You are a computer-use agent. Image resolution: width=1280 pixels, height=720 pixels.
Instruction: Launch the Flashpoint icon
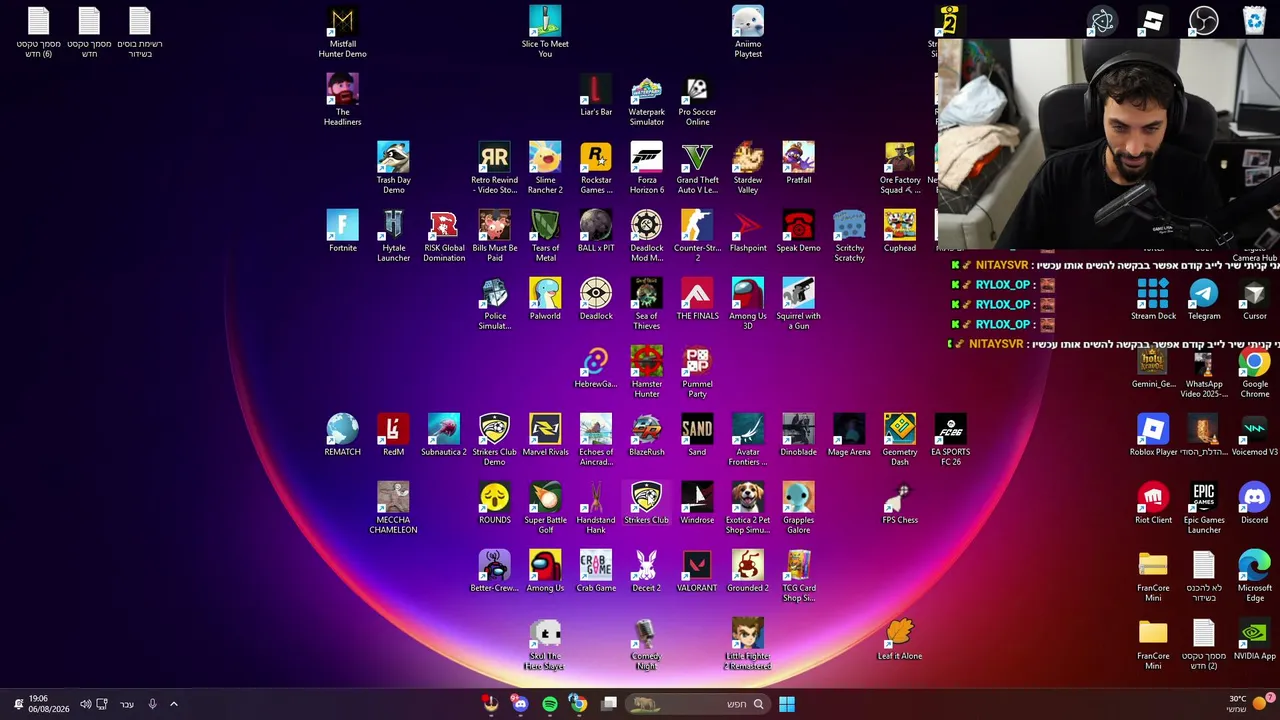pyautogui.click(x=748, y=232)
